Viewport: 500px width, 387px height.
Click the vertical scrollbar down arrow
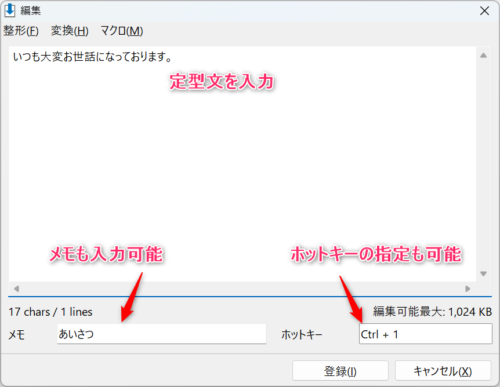pos(483,274)
